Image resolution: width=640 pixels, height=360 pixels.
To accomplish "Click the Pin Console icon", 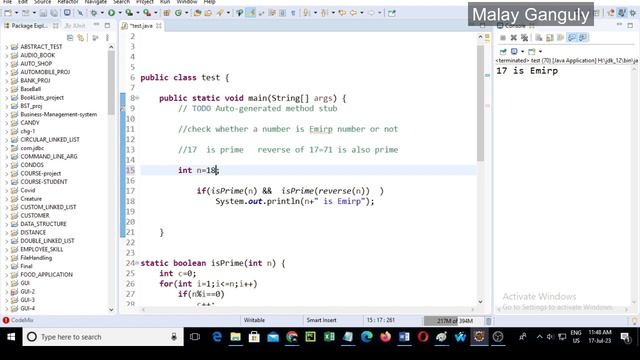I will [x=503, y=51].
